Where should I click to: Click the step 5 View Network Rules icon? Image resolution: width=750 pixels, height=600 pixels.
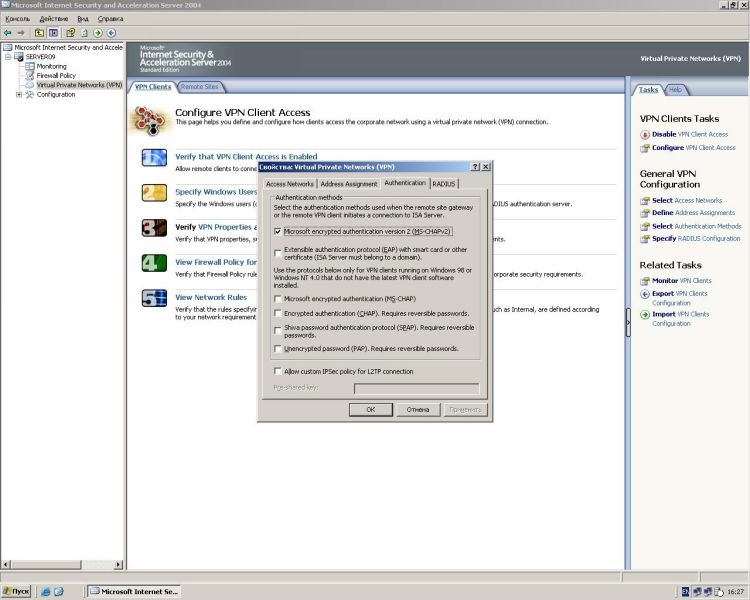(154, 298)
